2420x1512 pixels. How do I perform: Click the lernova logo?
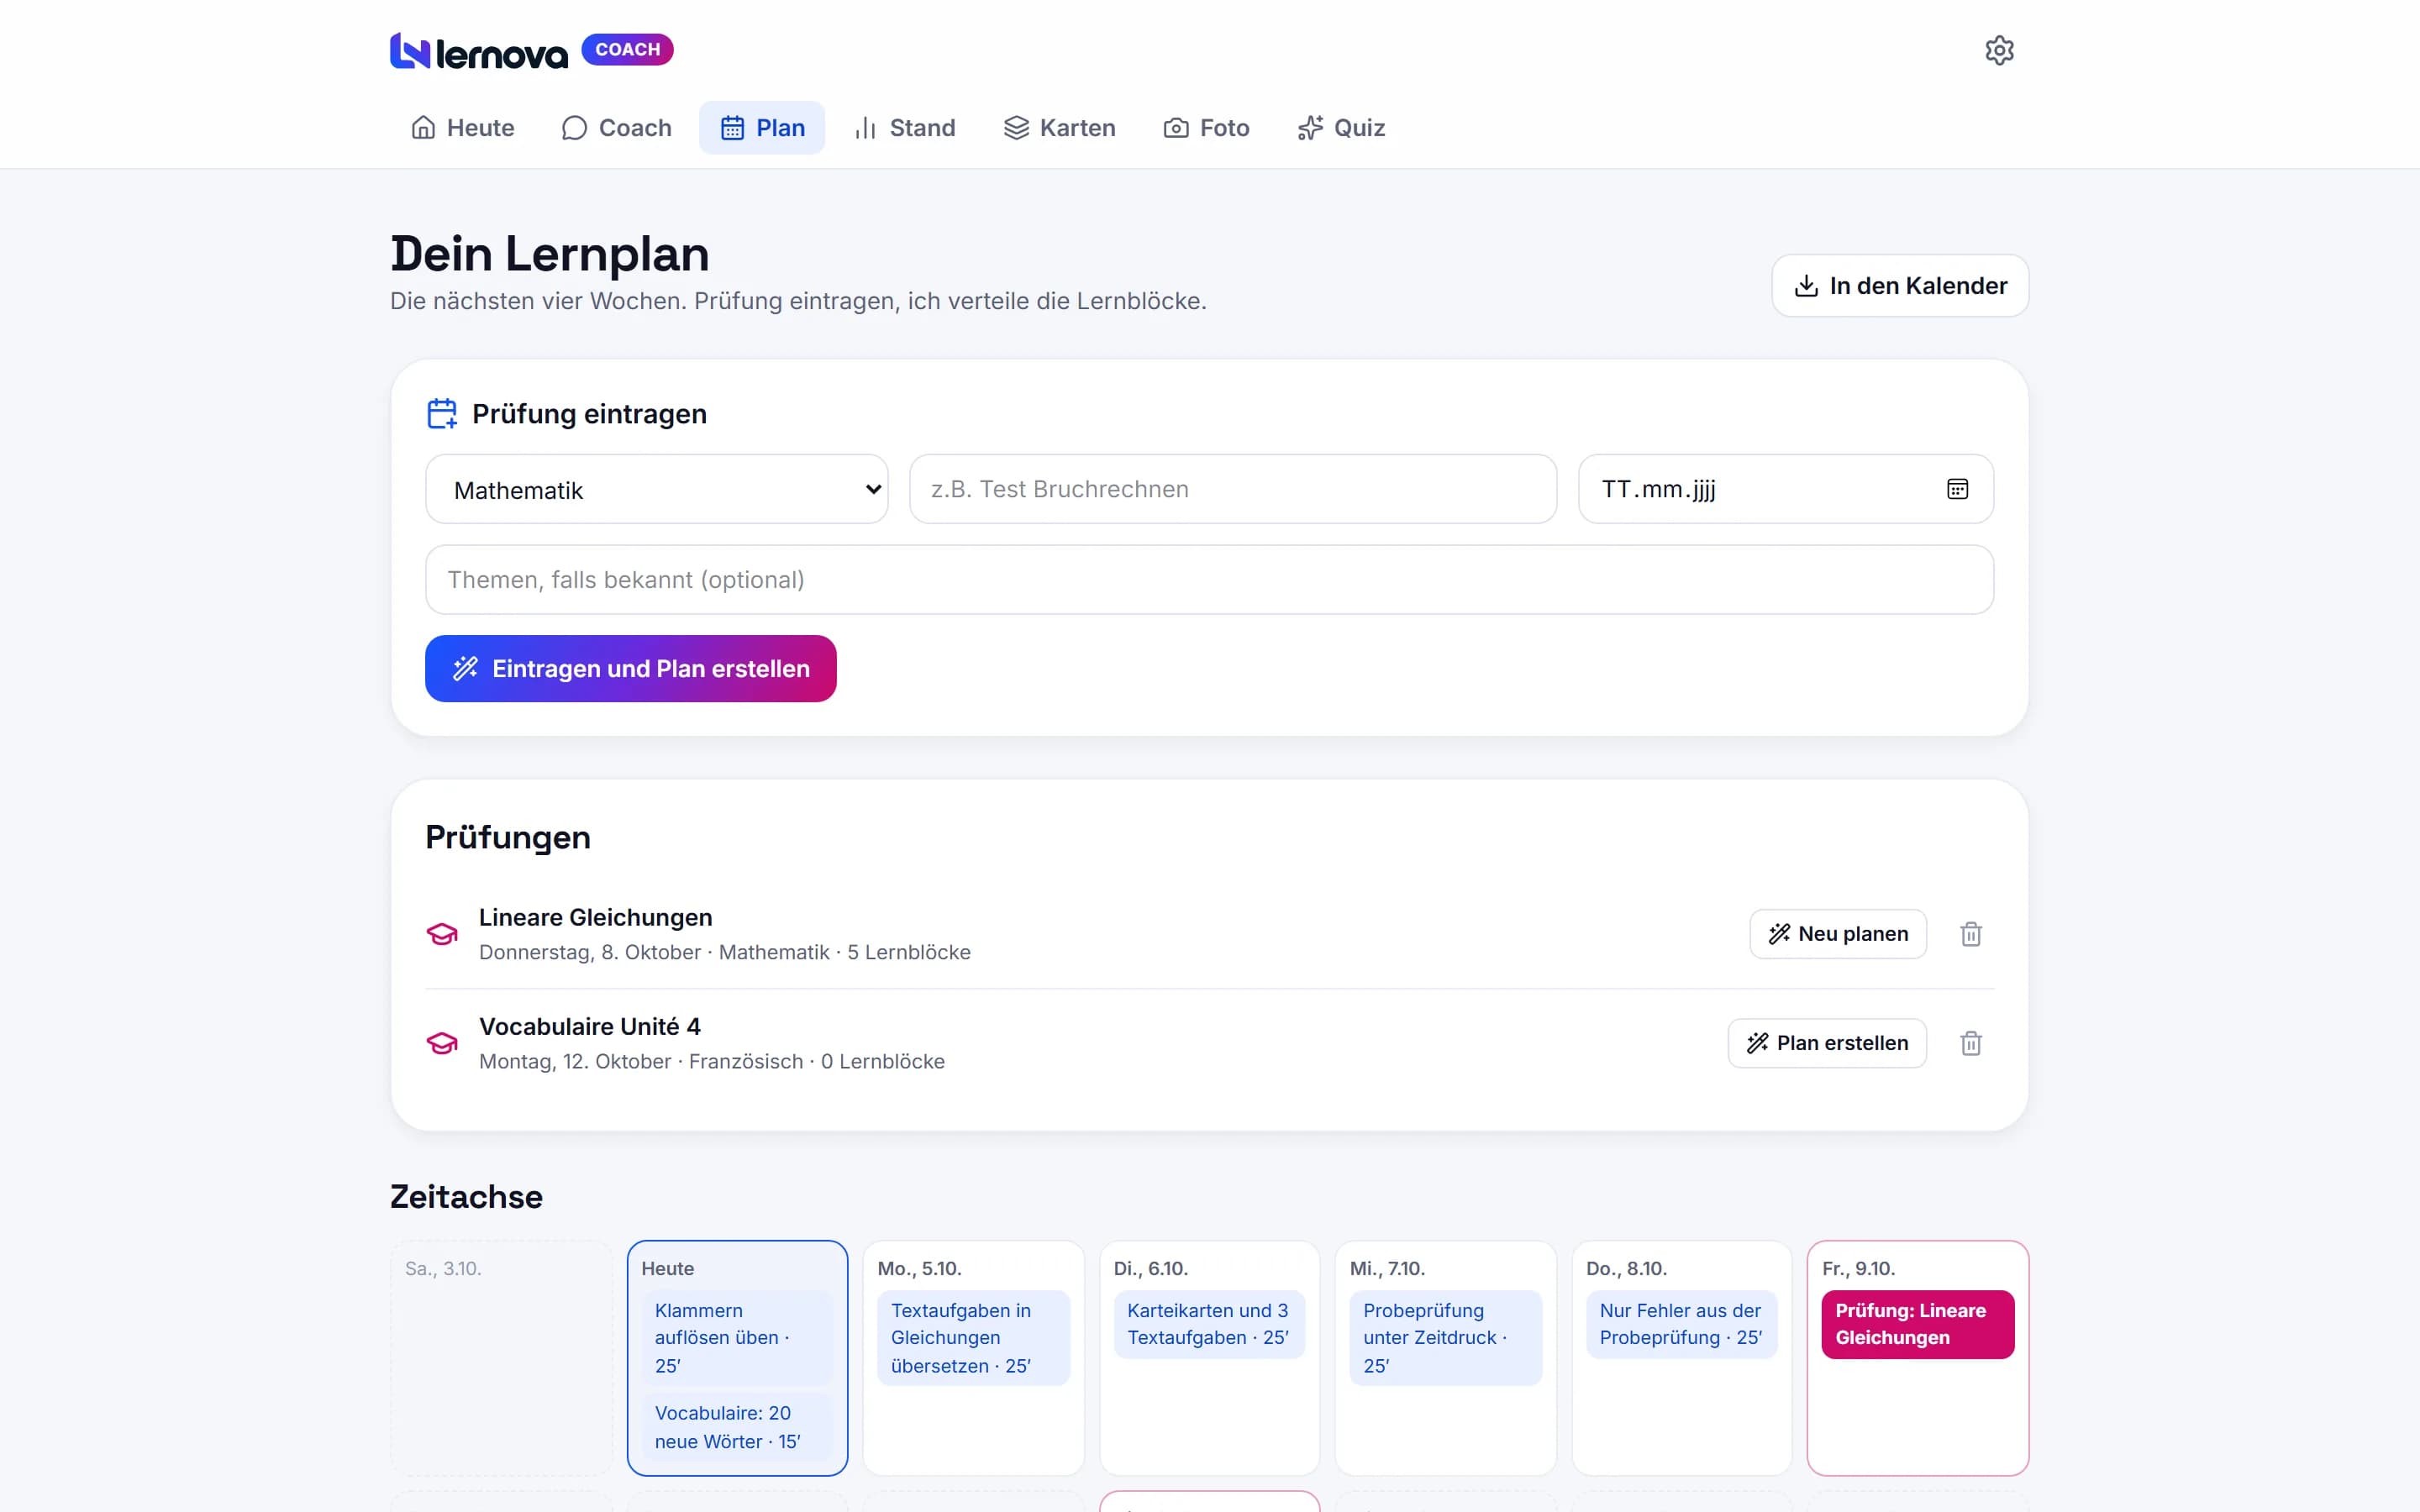tap(479, 51)
